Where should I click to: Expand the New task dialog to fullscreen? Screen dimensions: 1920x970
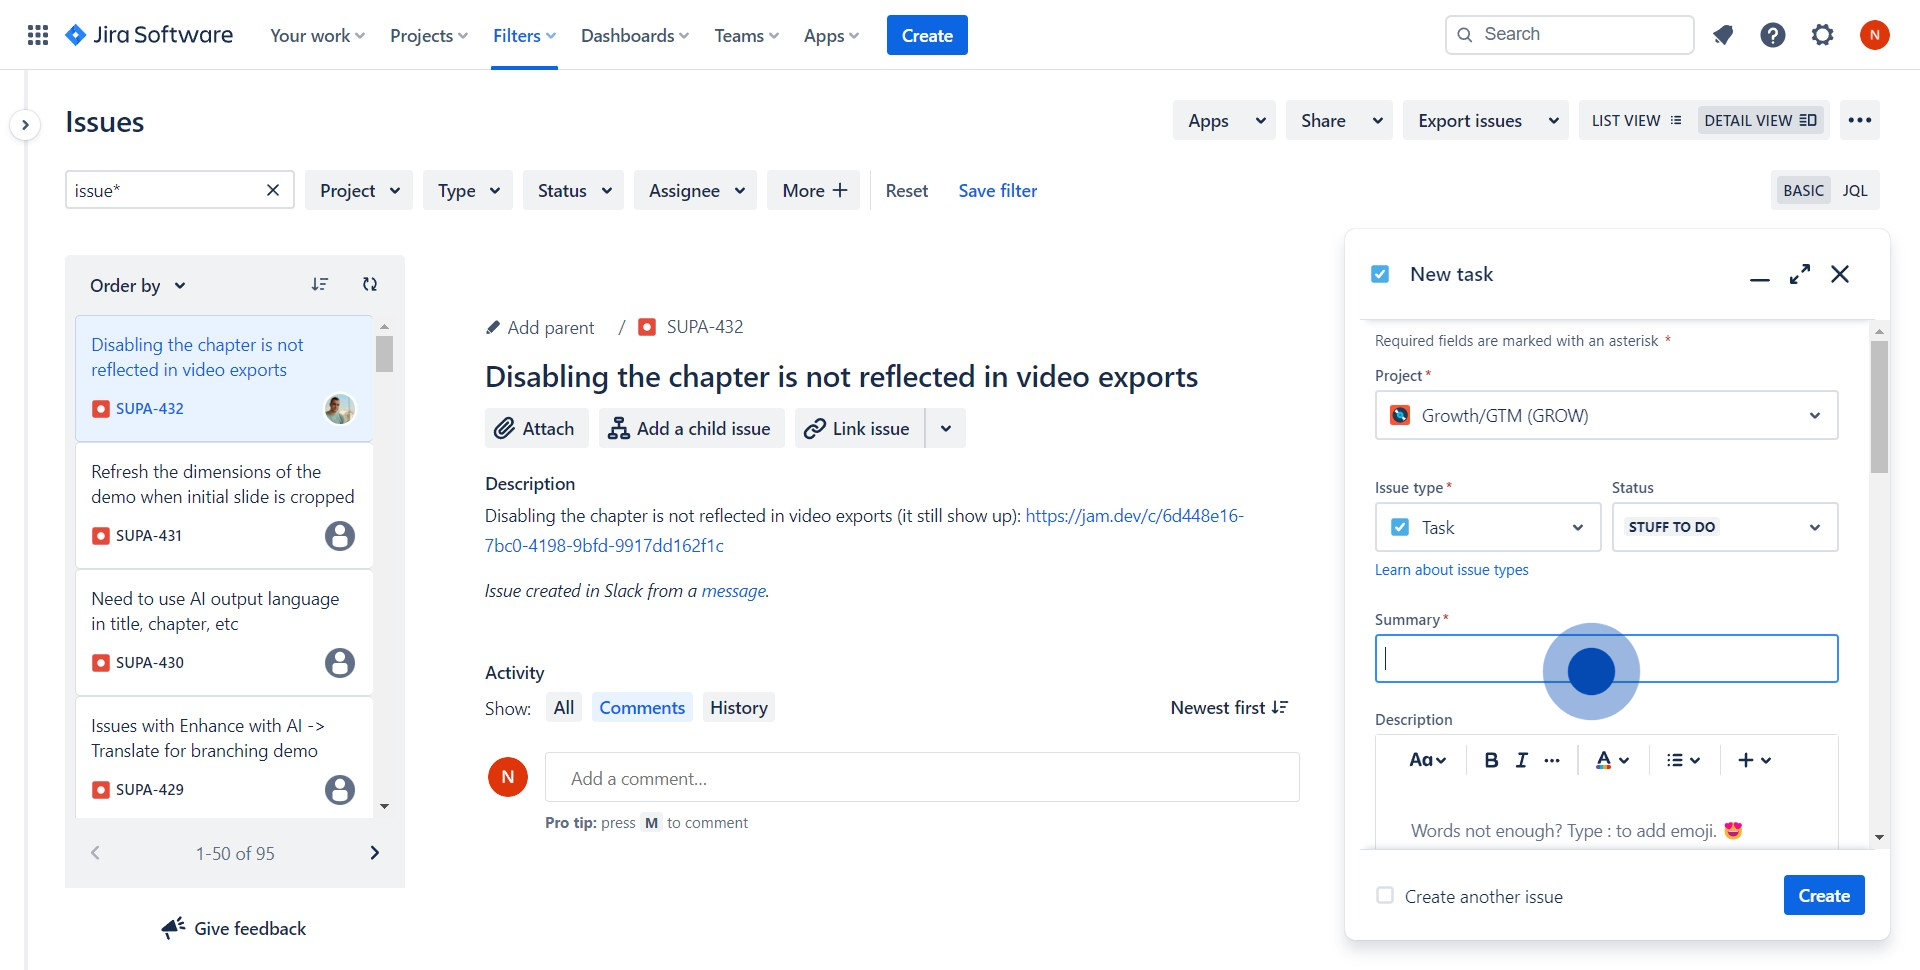point(1799,274)
